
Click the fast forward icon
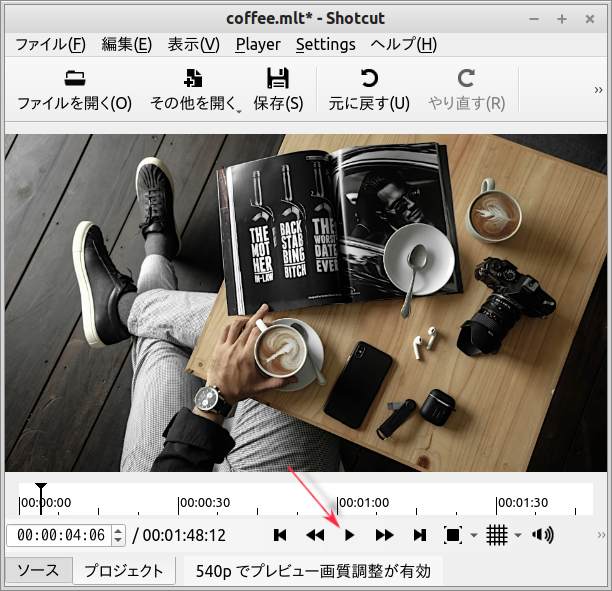(x=384, y=535)
